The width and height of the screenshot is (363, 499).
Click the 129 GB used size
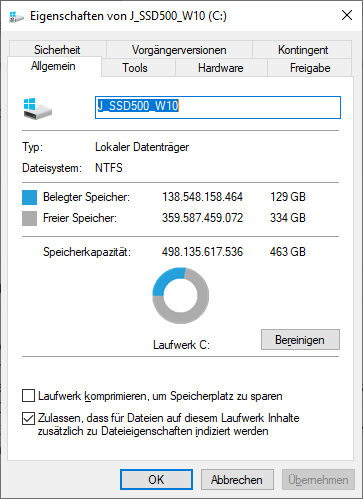288,197
